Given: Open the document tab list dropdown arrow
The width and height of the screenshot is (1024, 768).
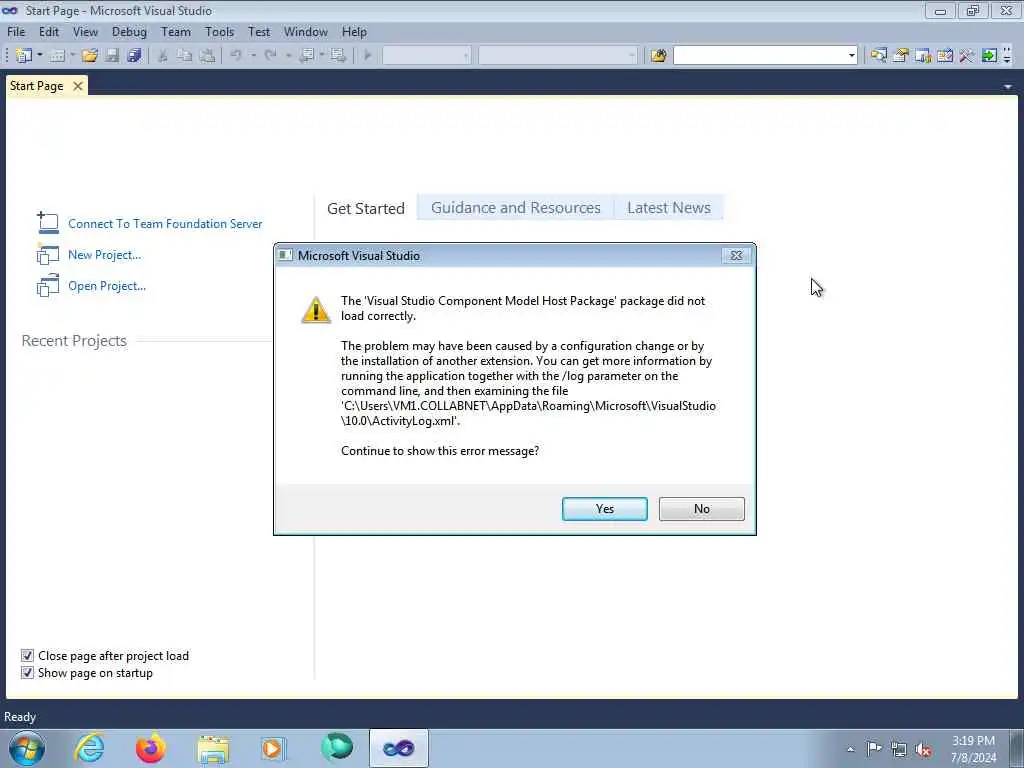Looking at the screenshot, I should coord(1008,86).
